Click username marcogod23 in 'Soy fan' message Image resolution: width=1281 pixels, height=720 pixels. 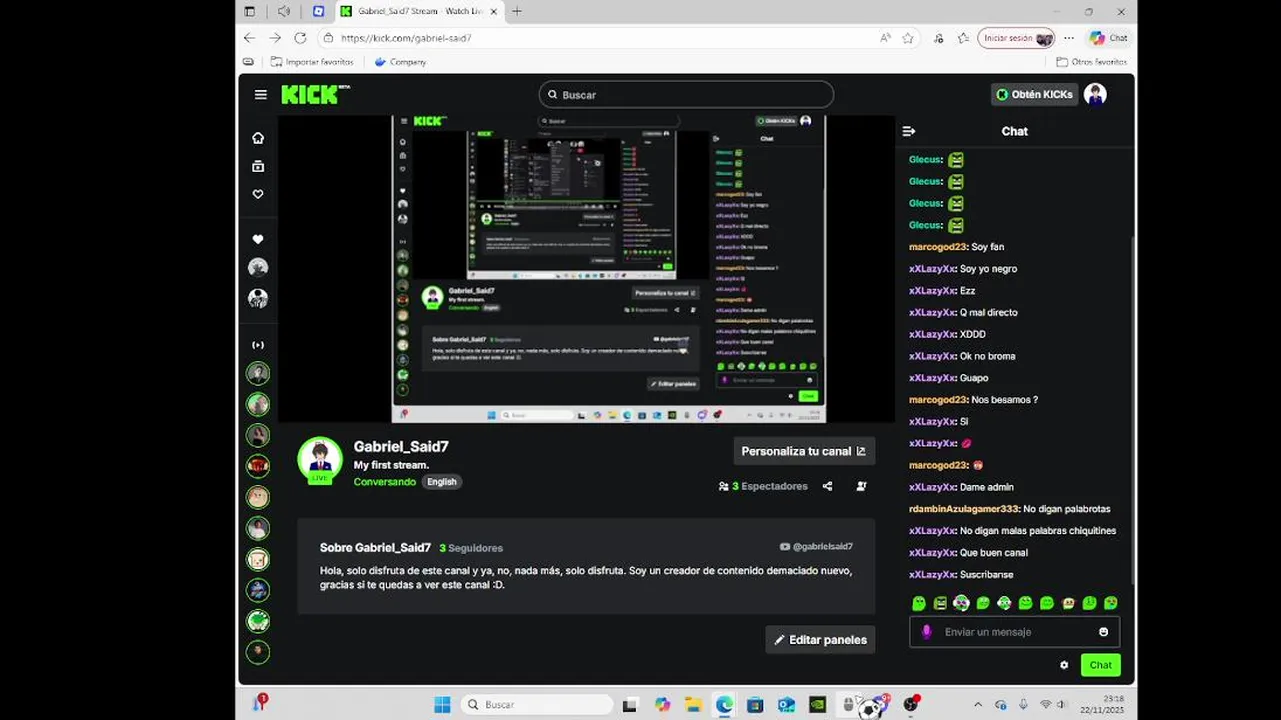[938, 247]
